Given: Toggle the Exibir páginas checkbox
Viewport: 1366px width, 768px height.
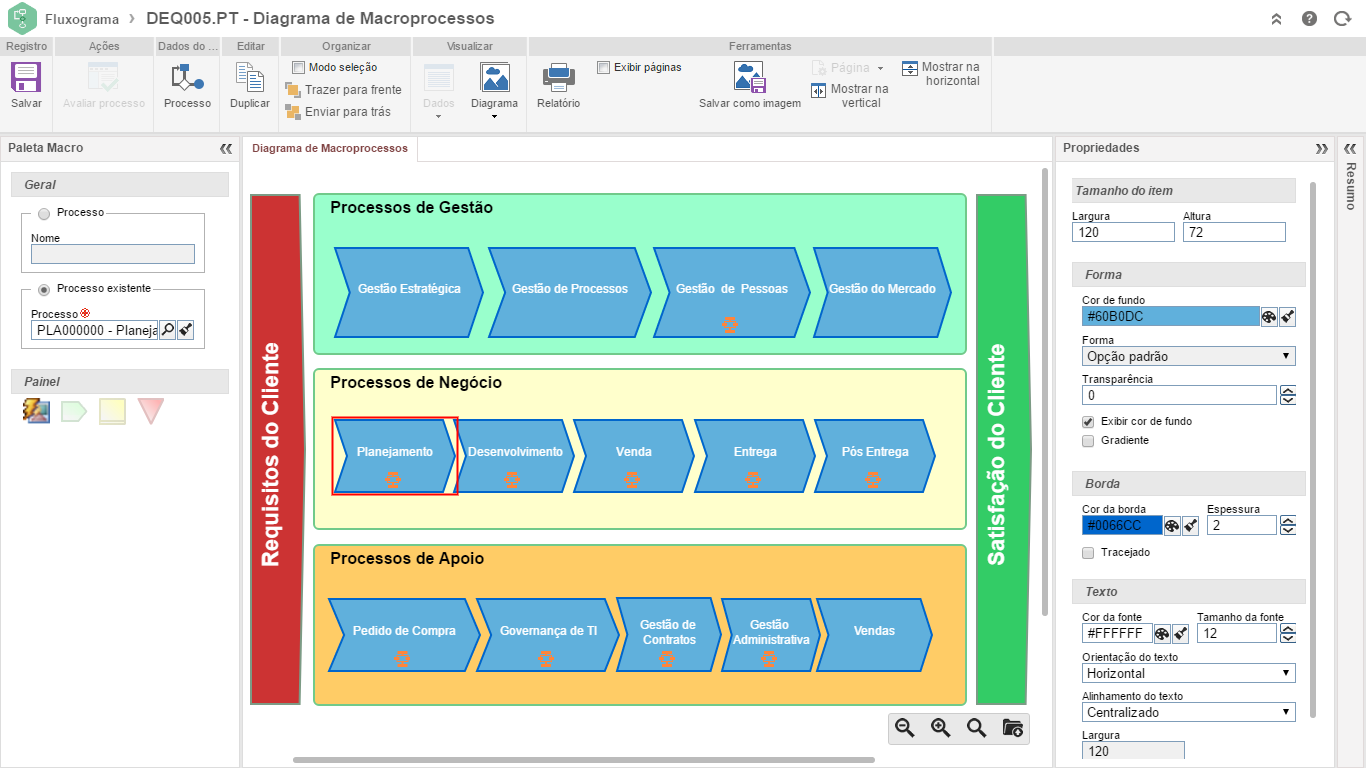Looking at the screenshot, I should [x=603, y=68].
